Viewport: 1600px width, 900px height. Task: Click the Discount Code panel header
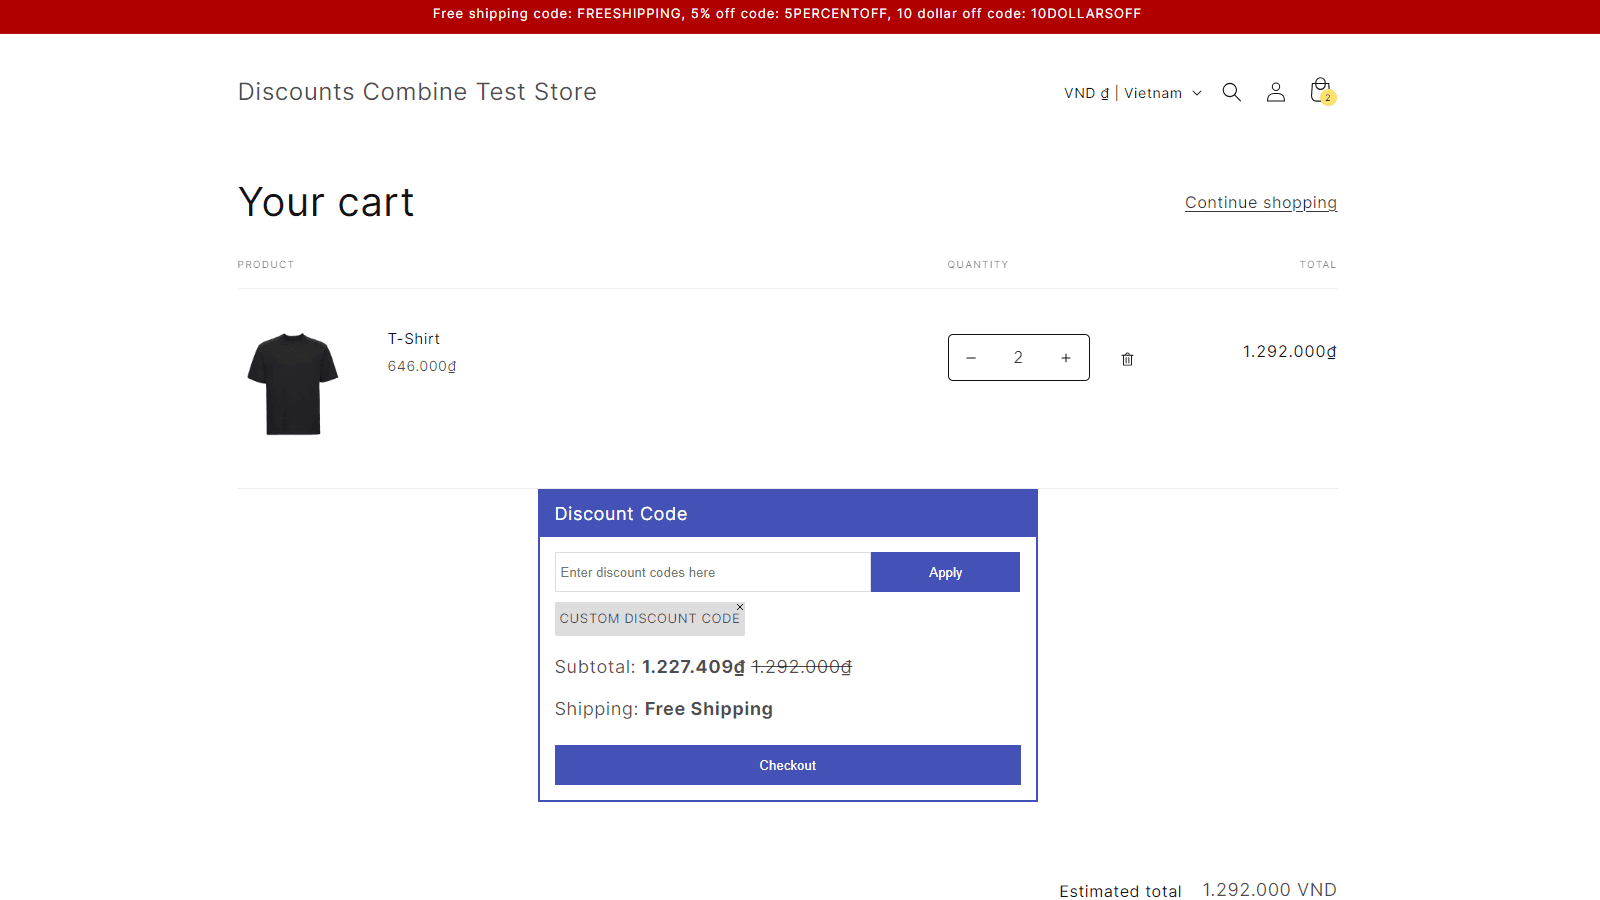click(x=621, y=513)
